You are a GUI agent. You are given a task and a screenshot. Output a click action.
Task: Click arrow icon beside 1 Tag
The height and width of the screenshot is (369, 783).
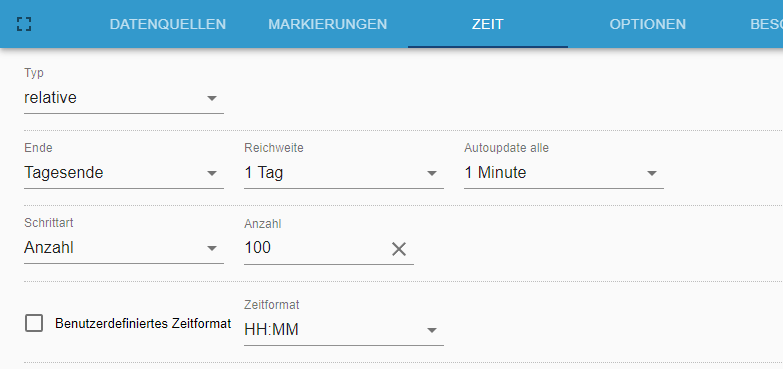click(x=432, y=173)
